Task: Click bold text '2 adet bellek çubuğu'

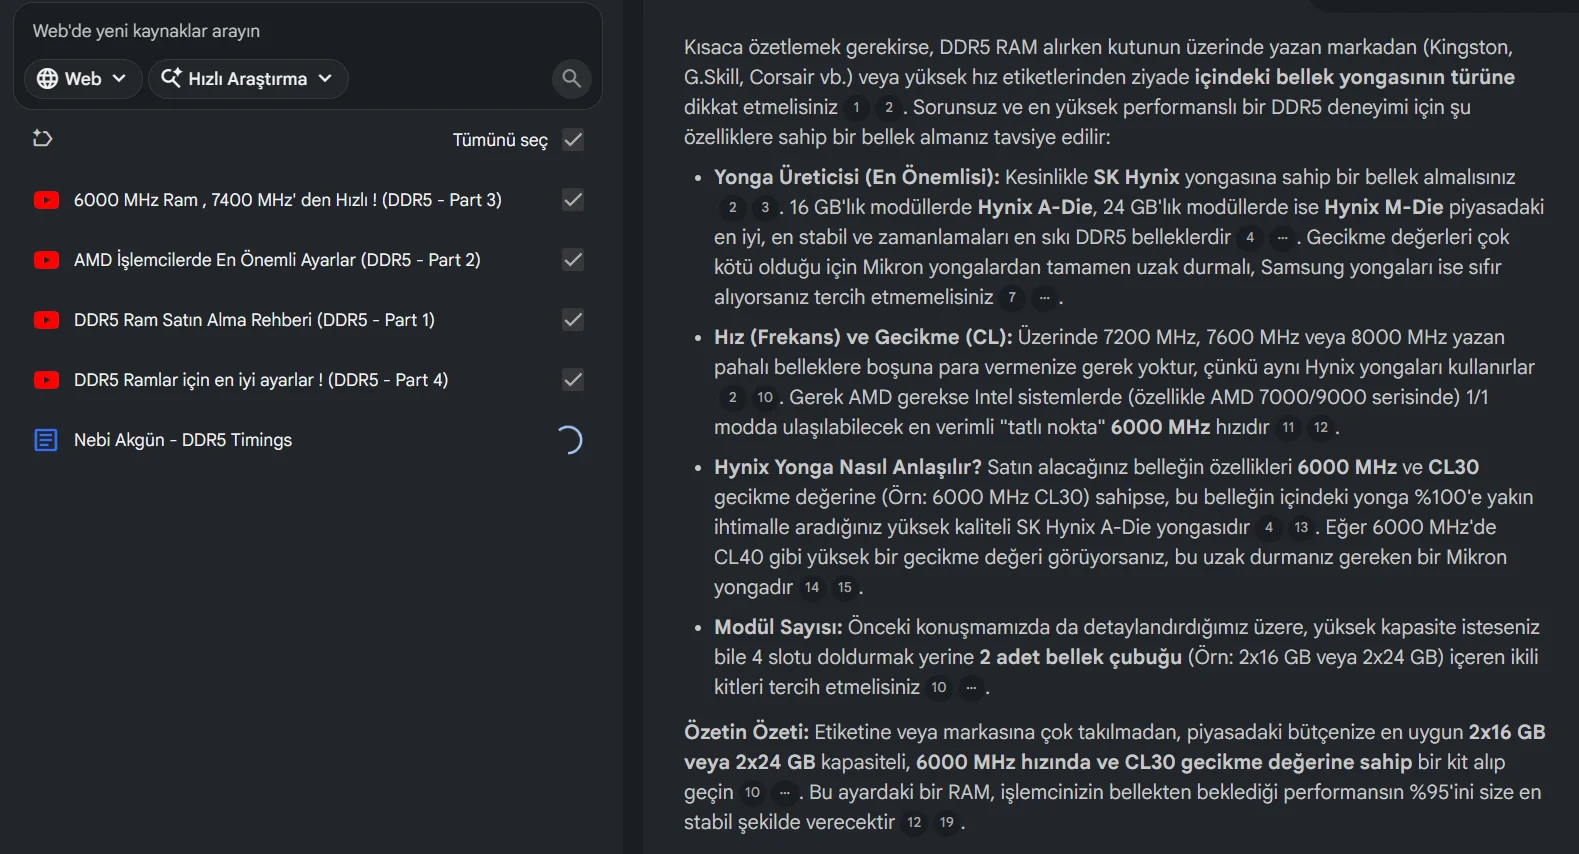Action: point(1080,657)
